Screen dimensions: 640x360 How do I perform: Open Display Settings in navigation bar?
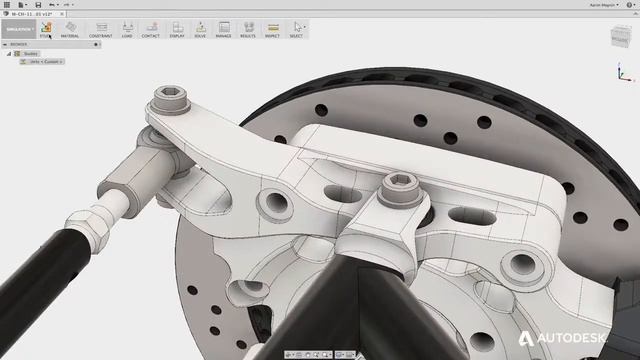coord(339,354)
